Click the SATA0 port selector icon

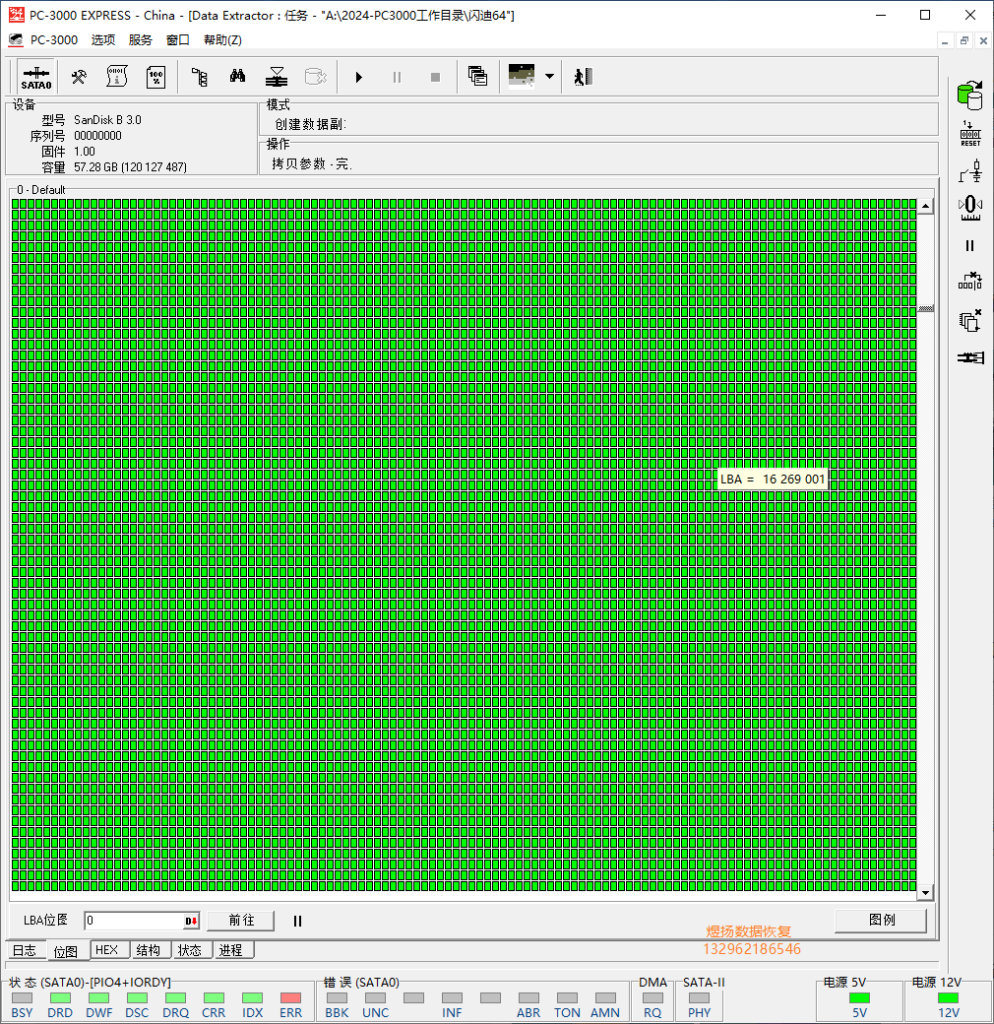point(36,77)
